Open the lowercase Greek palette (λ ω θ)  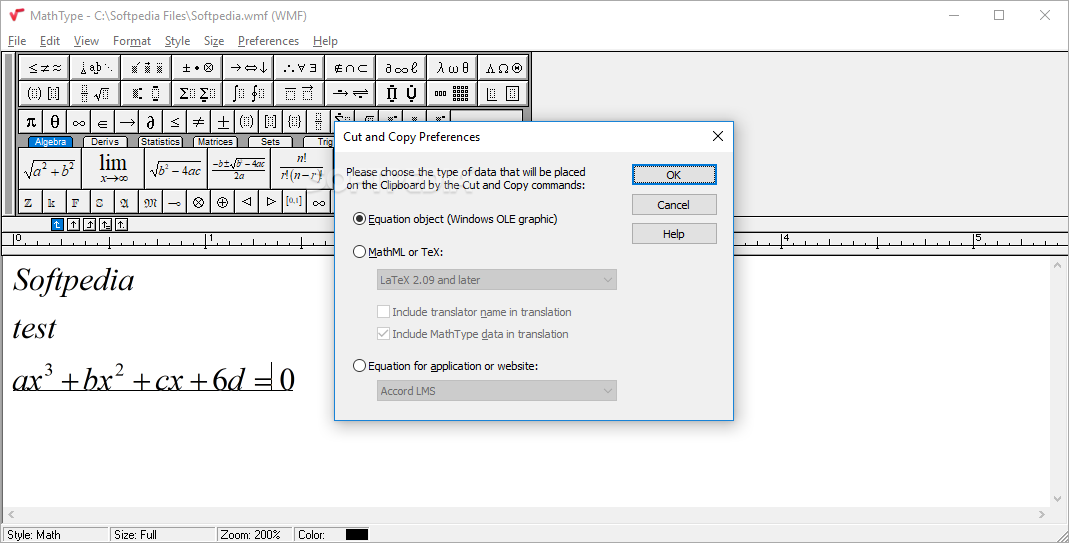[453, 68]
